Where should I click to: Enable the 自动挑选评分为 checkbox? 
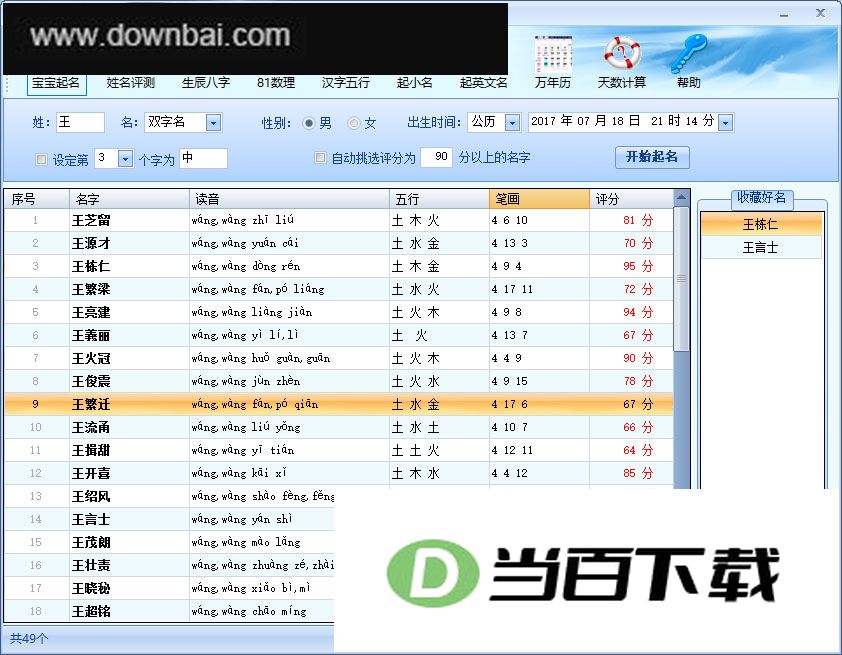[x=320, y=158]
